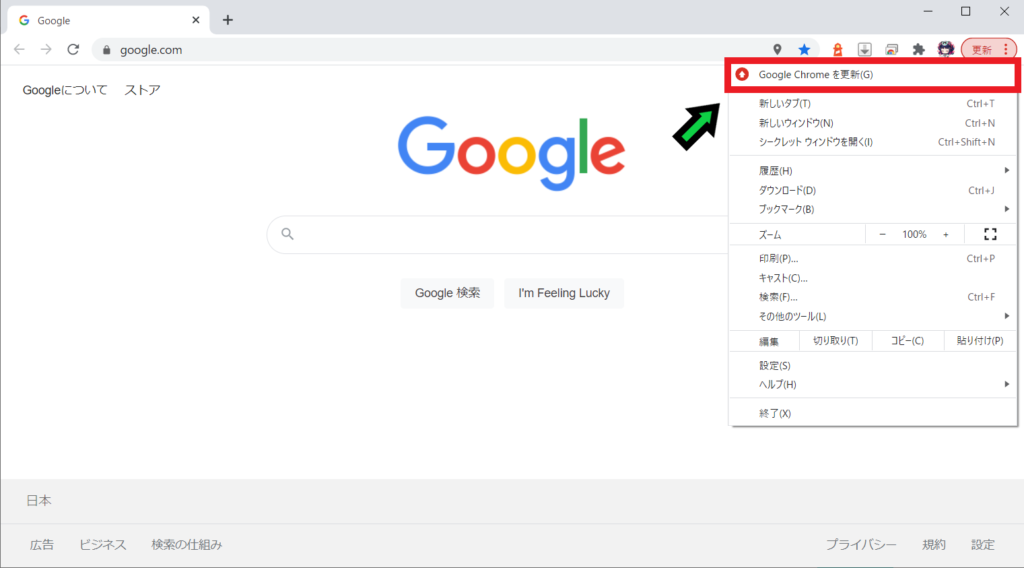The width and height of the screenshot is (1024, 568).
Task: Click the I'm Feeling Lucky button
Action: (x=564, y=293)
